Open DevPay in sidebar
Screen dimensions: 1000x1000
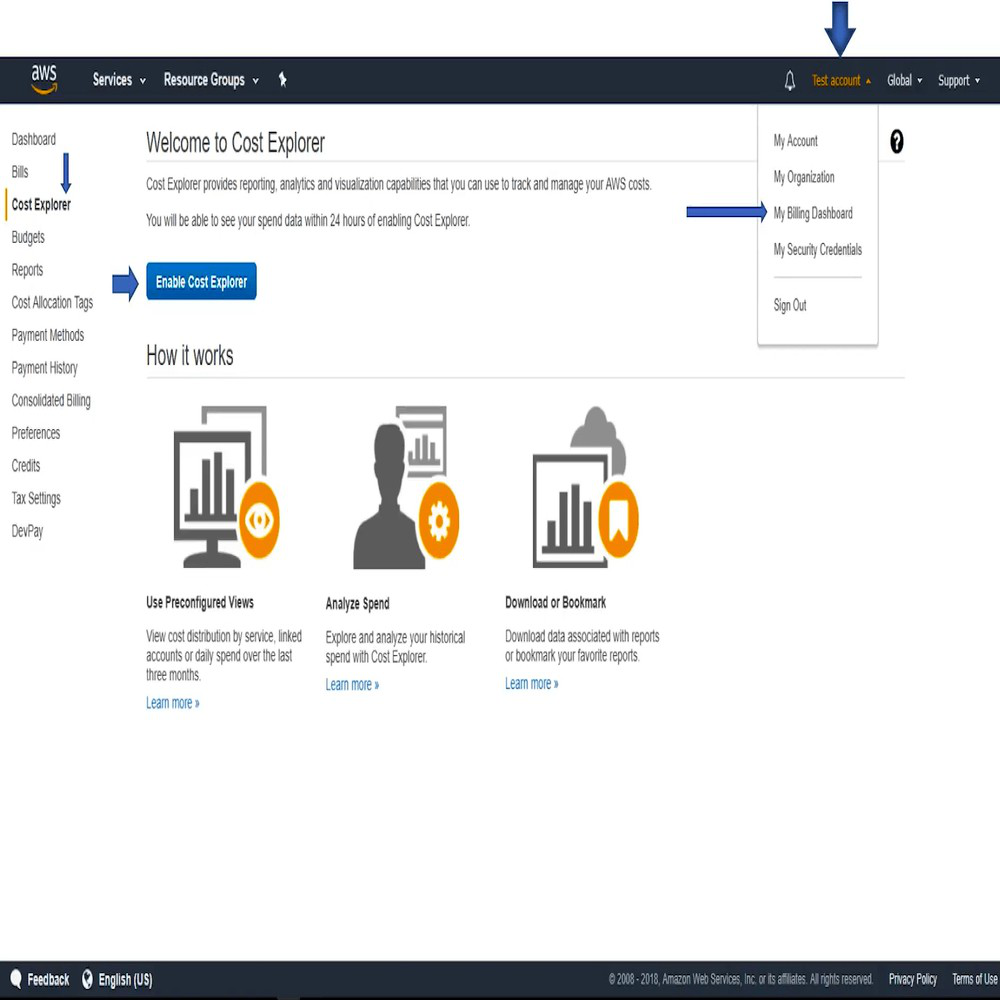coord(27,531)
